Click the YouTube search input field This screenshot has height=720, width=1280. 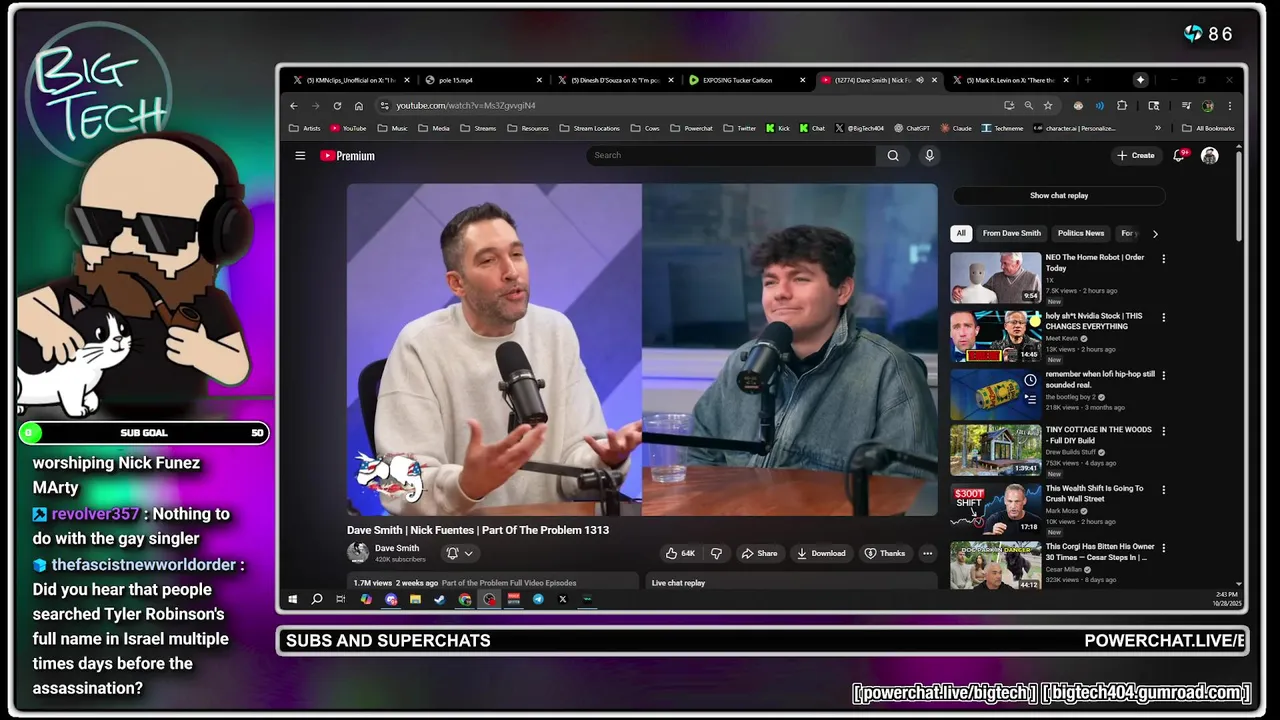click(731, 155)
